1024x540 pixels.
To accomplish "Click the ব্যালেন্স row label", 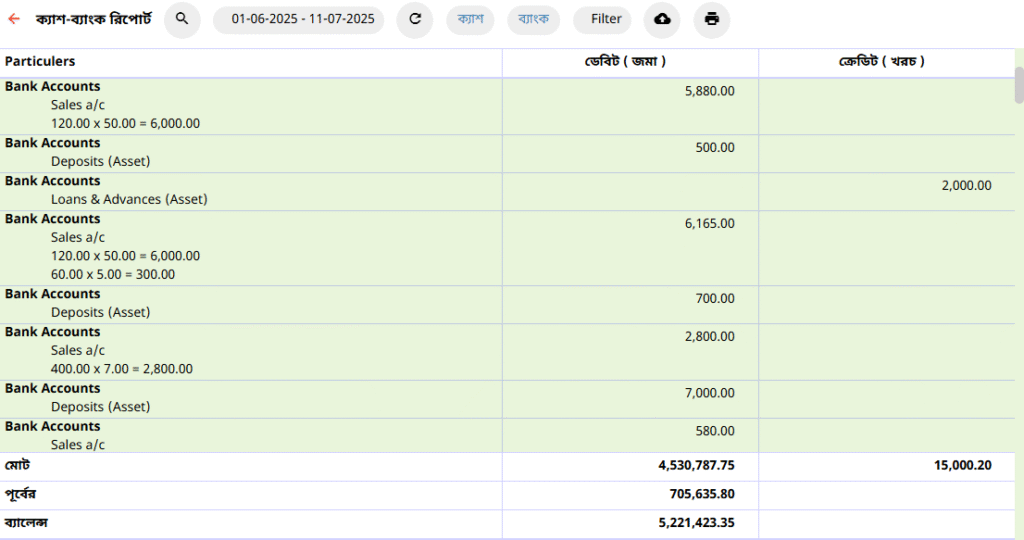I will click(26, 523).
